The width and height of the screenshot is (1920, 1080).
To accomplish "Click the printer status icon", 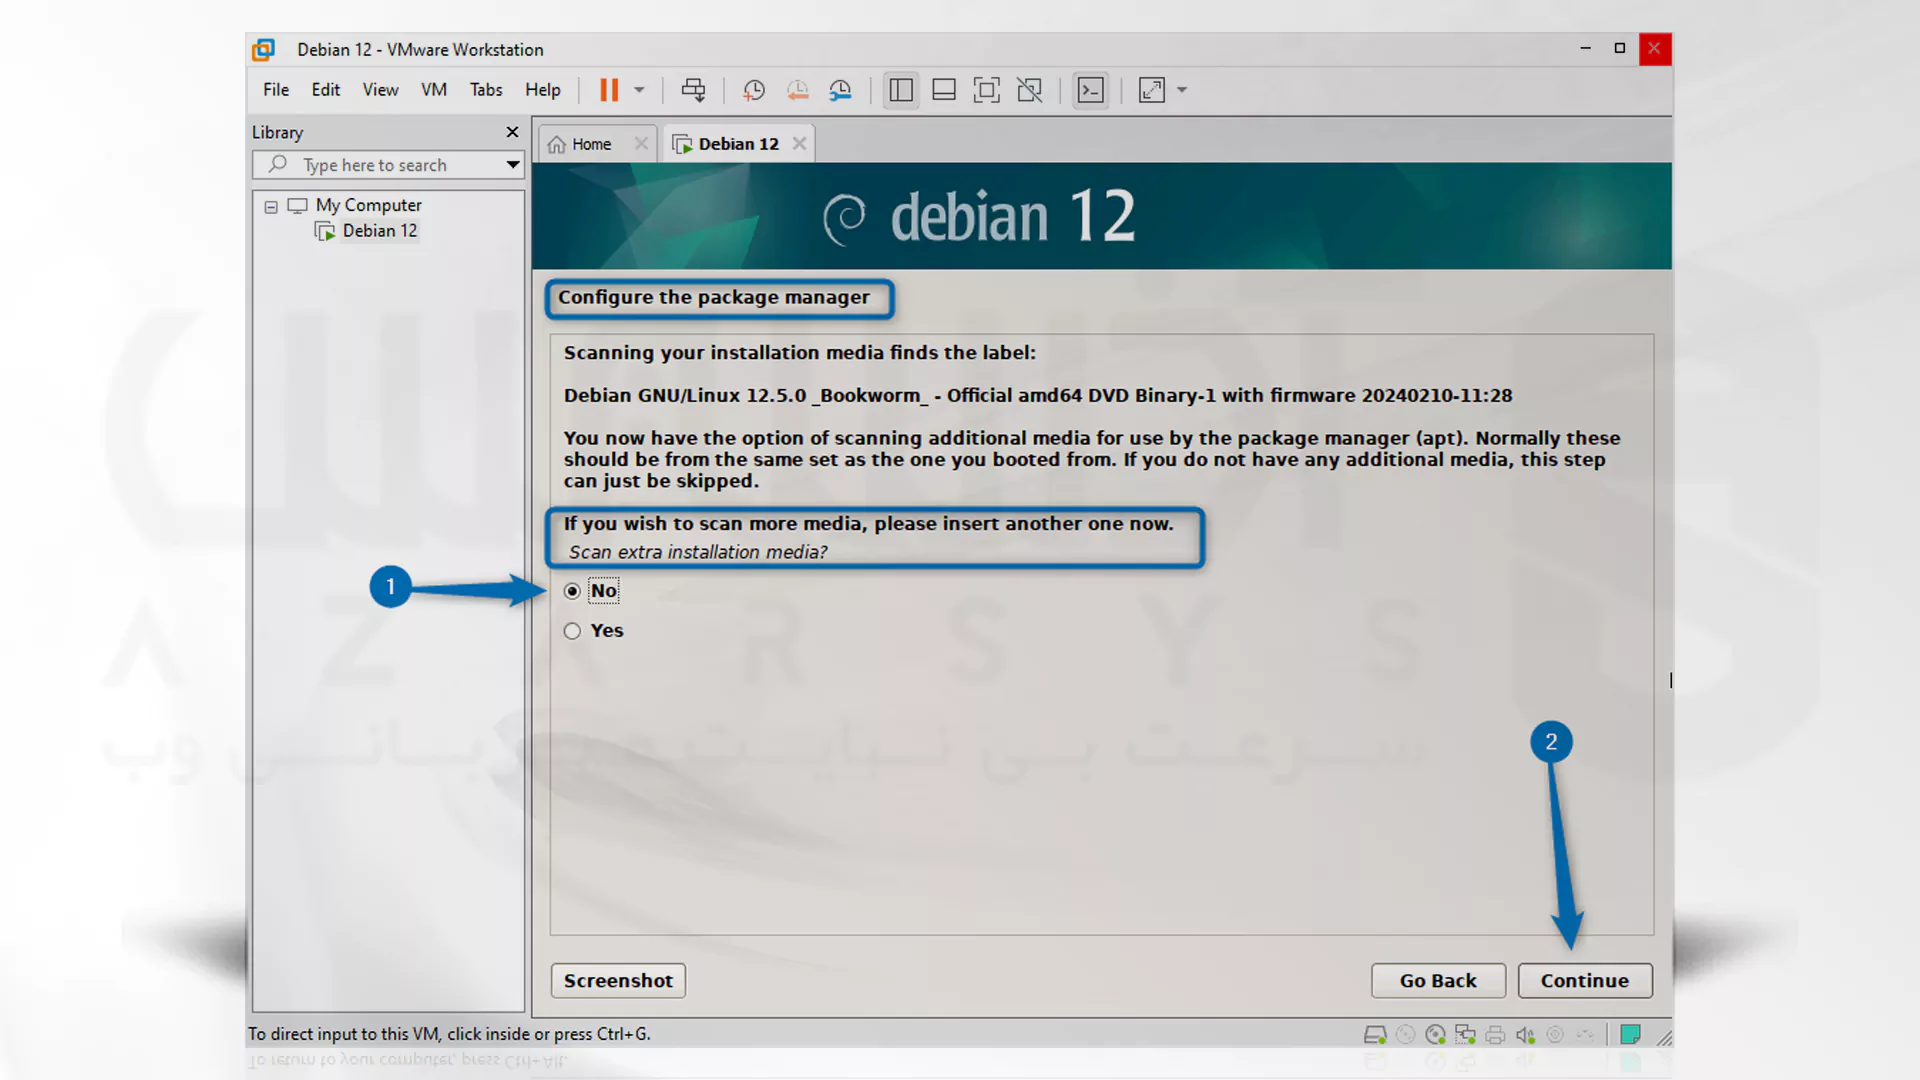I will point(1496,1035).
